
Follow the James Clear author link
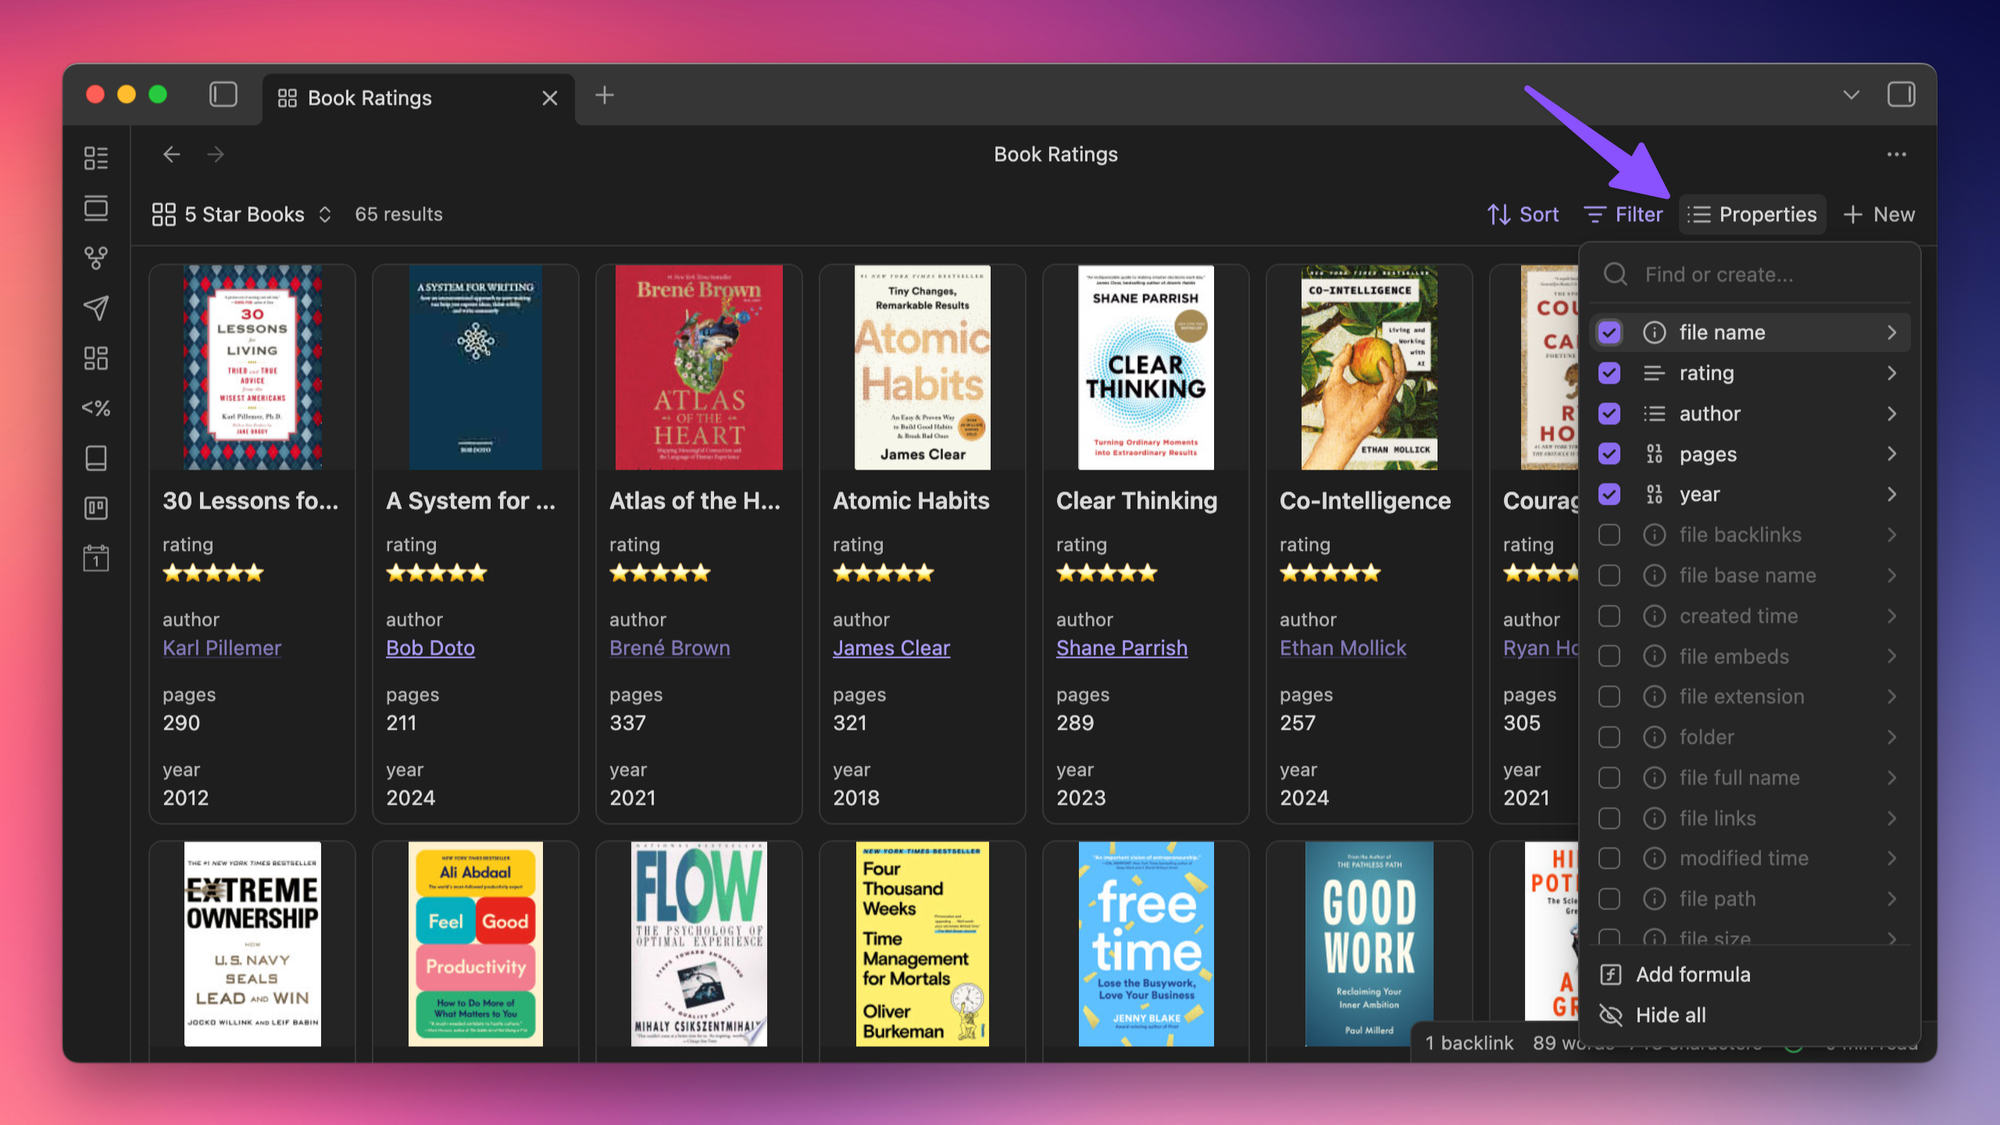[891, 648]
